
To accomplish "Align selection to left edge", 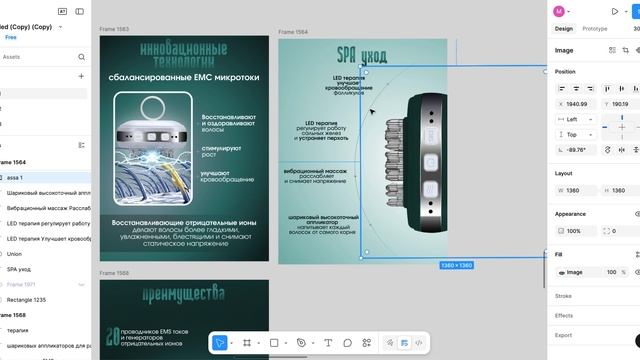I will click(x=562, y=89).
